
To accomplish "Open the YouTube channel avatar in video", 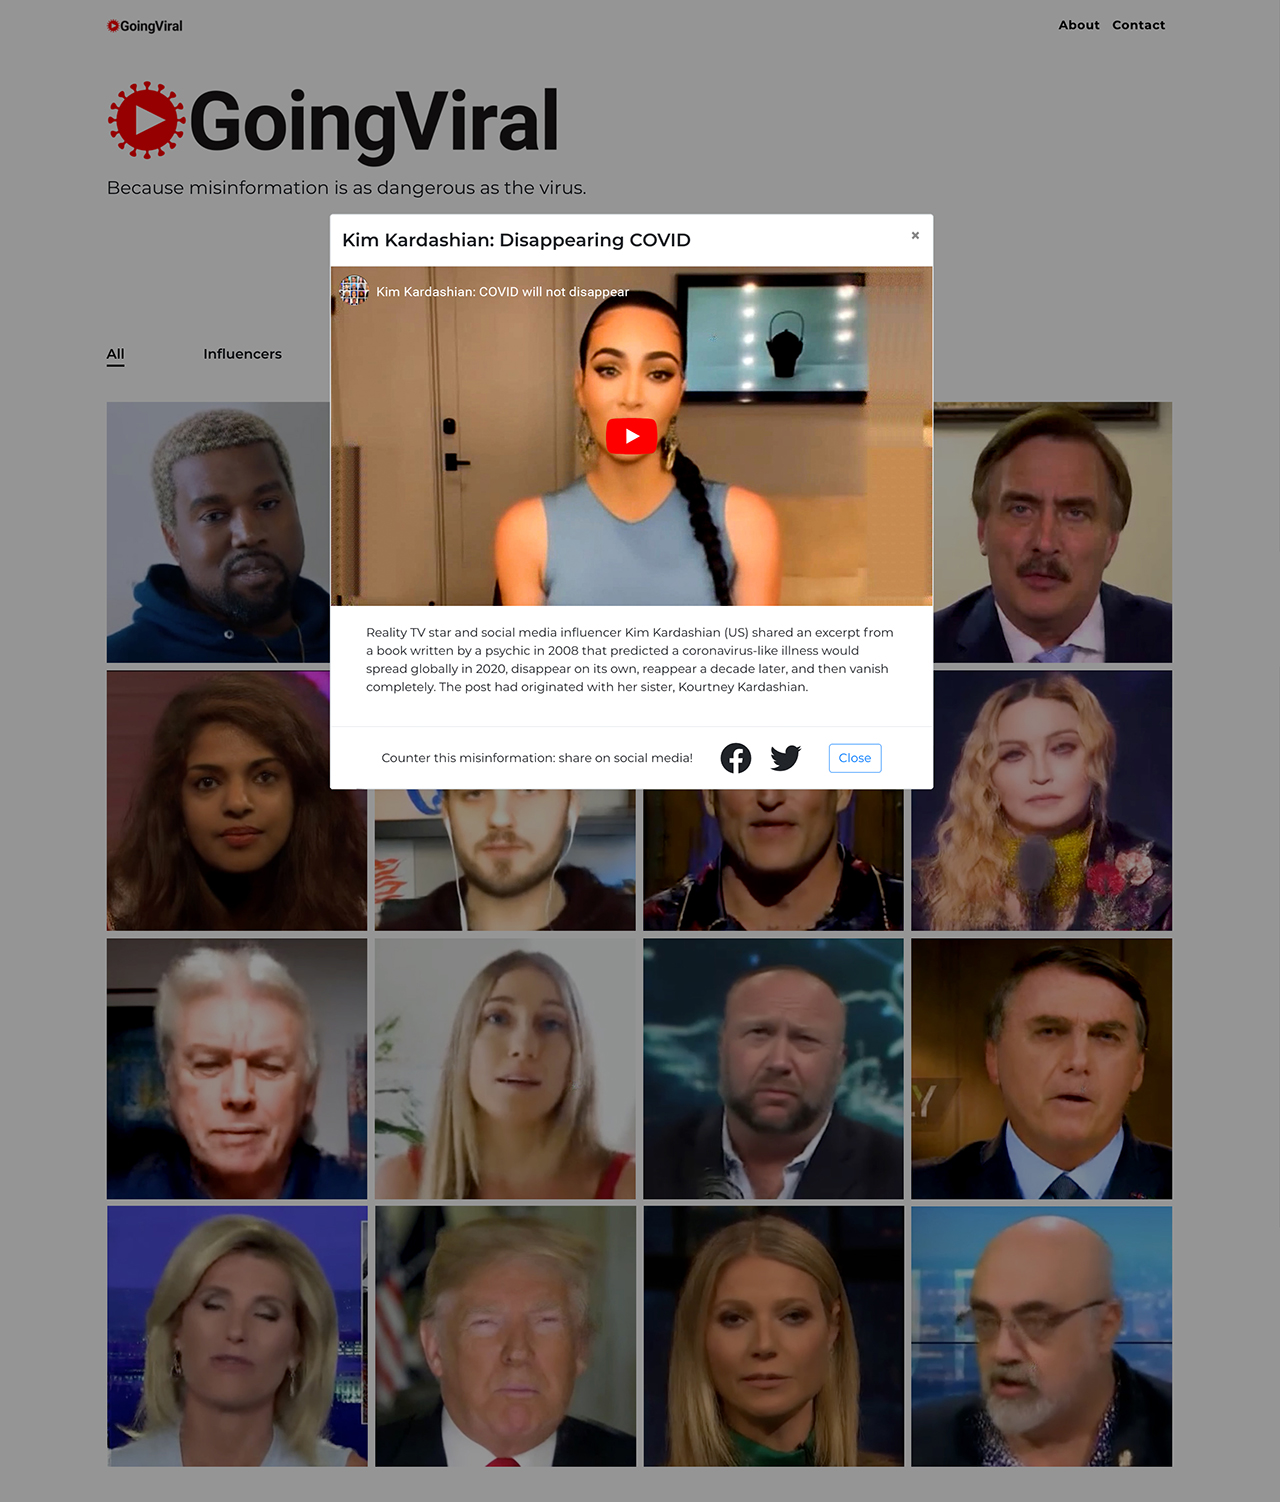I will [354, 291].
